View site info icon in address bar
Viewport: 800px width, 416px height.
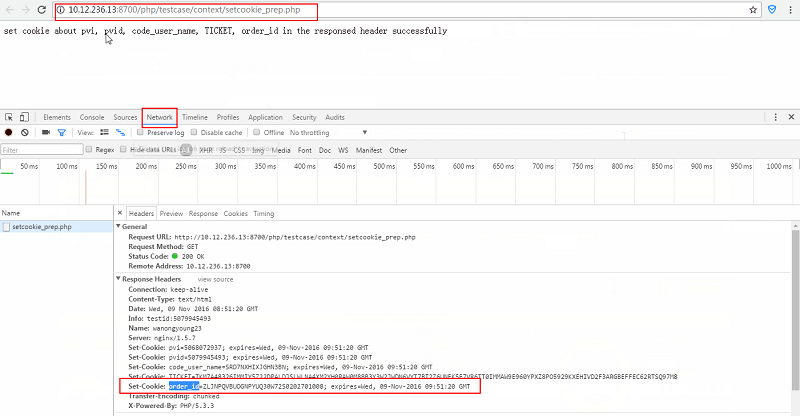(61, 10)
